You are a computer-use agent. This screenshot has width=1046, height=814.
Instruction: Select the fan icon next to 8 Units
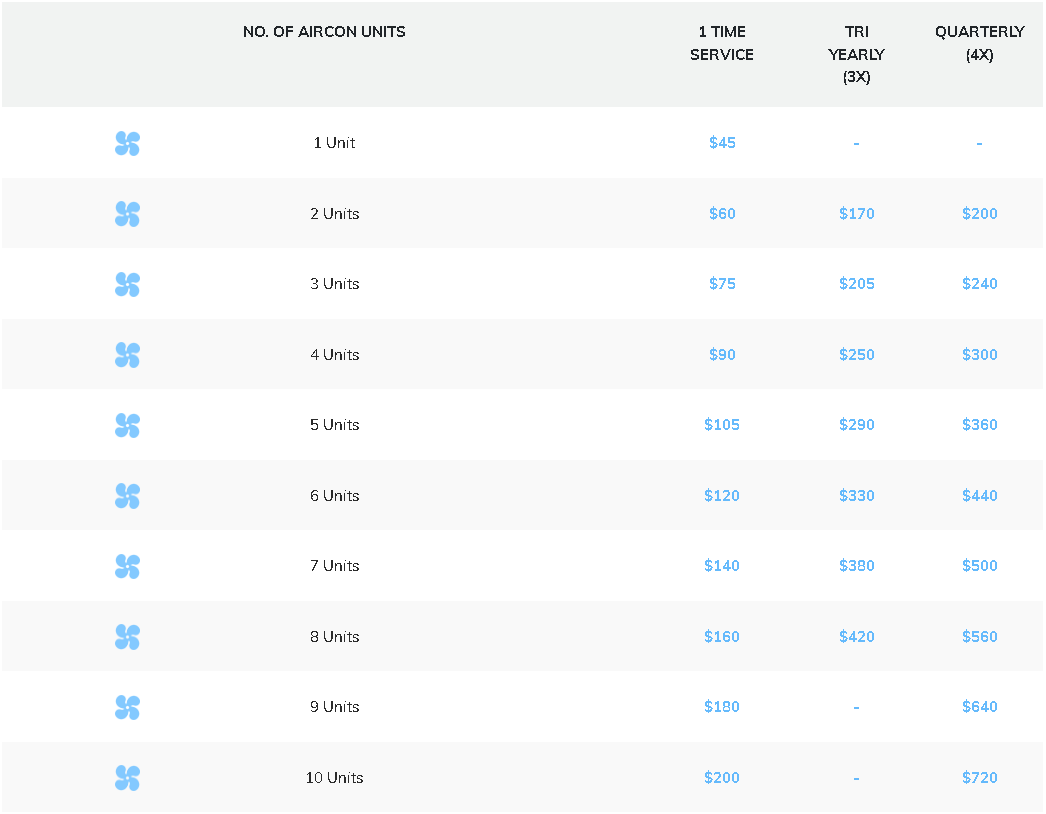click(127, 637)
